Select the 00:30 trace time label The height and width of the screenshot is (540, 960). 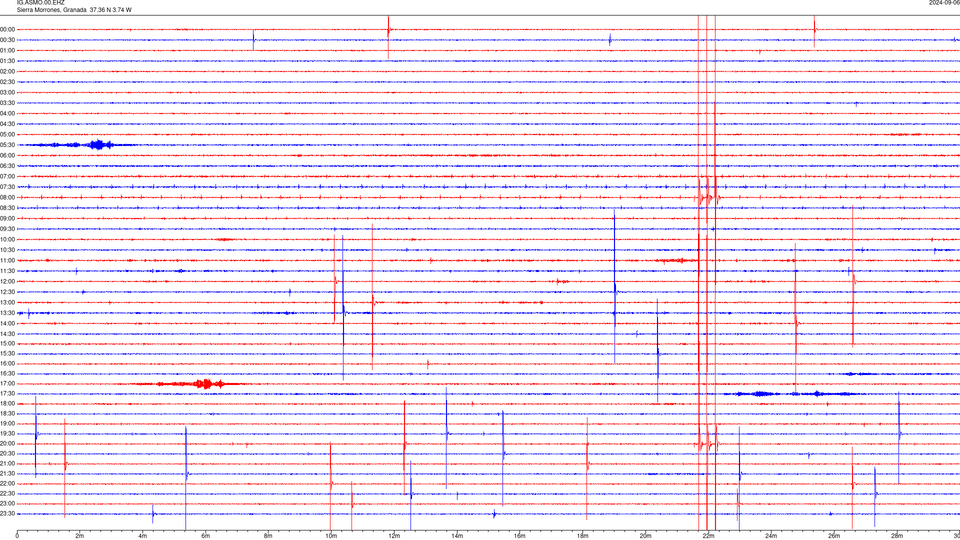pos(8,40)
